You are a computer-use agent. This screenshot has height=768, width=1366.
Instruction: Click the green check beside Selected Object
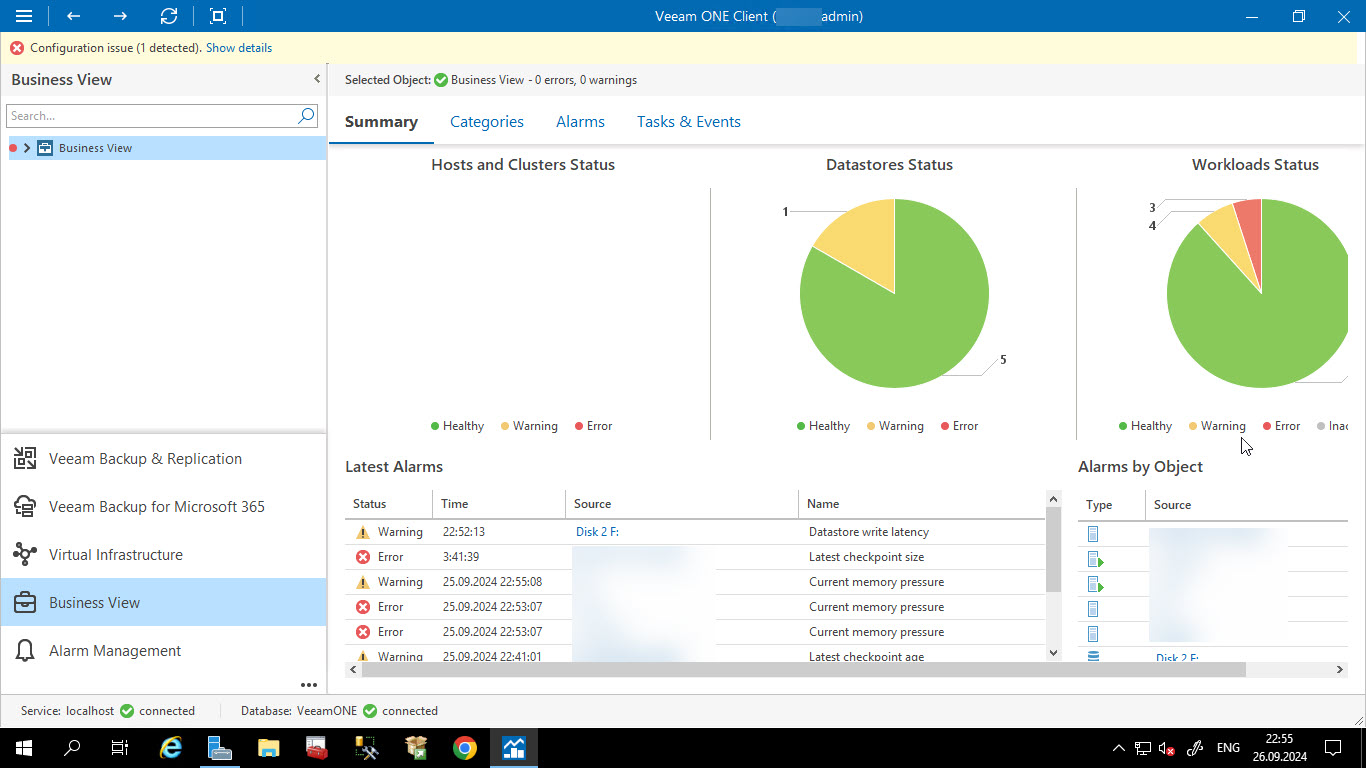coord(441,80)
